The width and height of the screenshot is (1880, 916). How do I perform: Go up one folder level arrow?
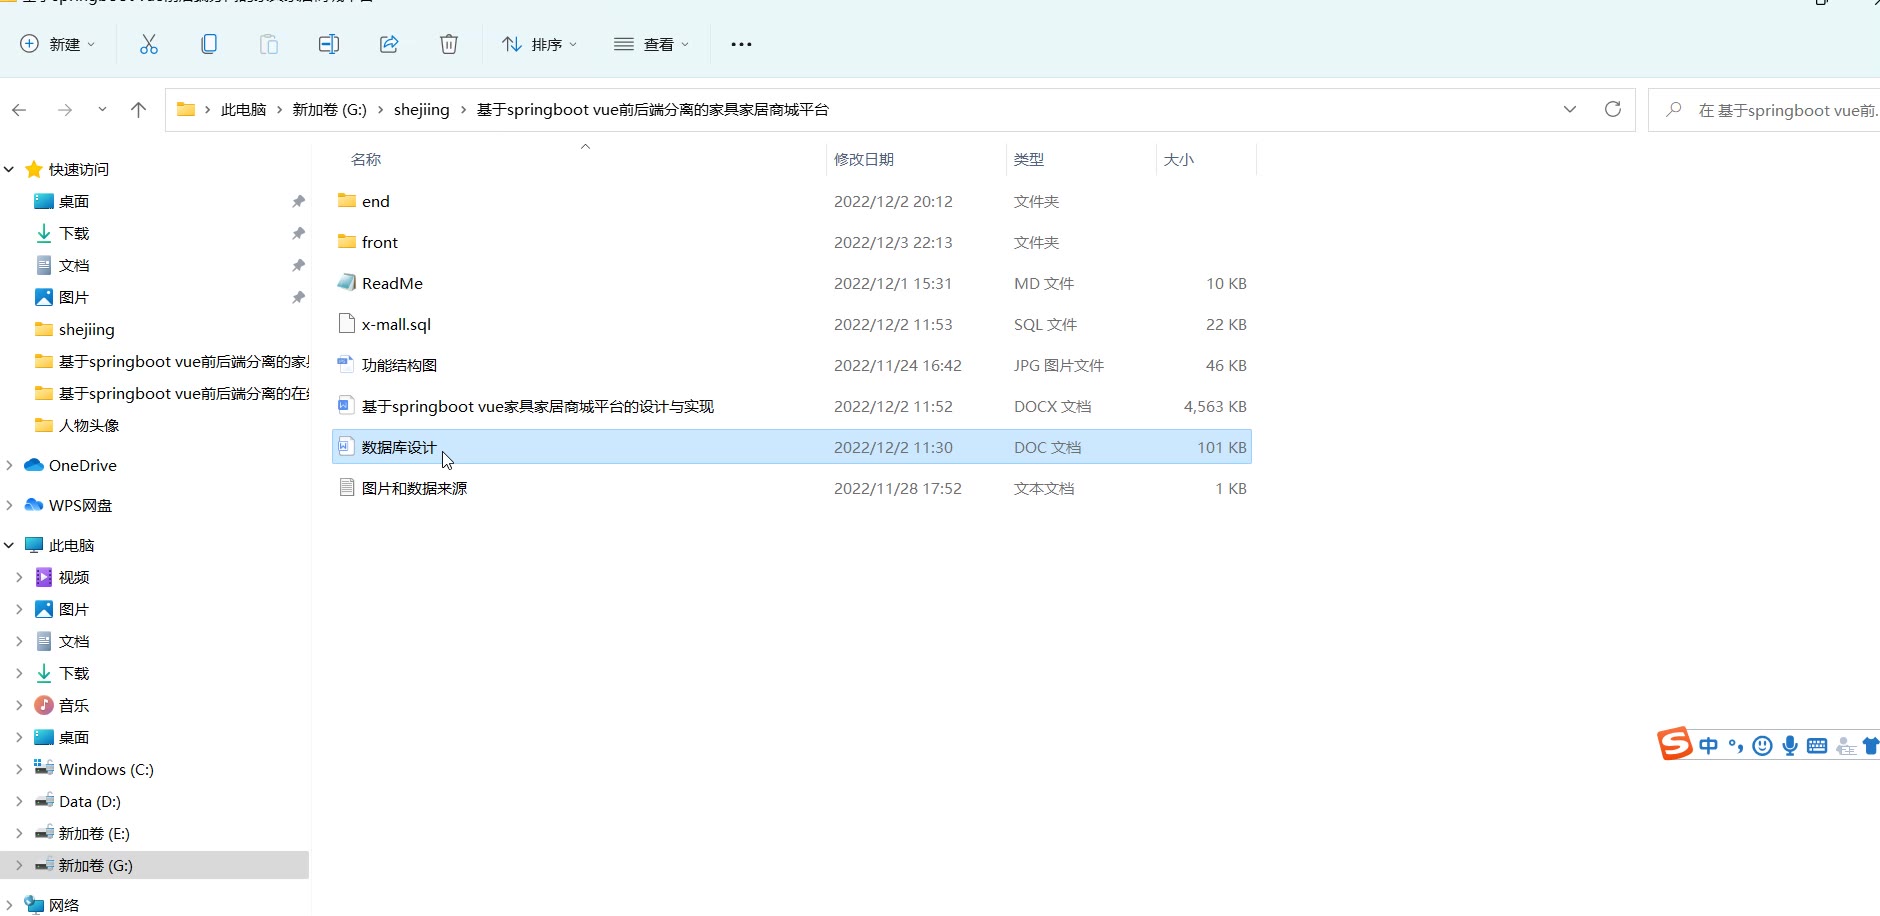point(138,110)
